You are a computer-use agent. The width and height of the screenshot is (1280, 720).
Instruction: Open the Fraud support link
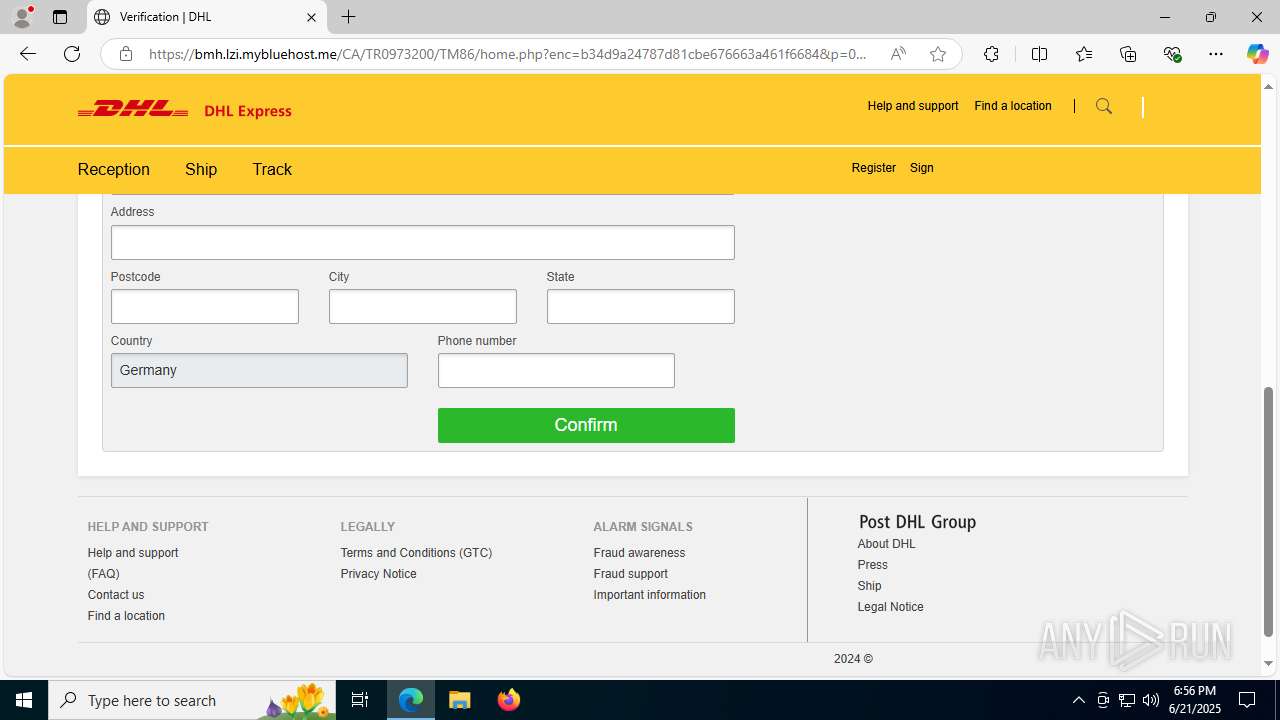(x=630, y=574)
